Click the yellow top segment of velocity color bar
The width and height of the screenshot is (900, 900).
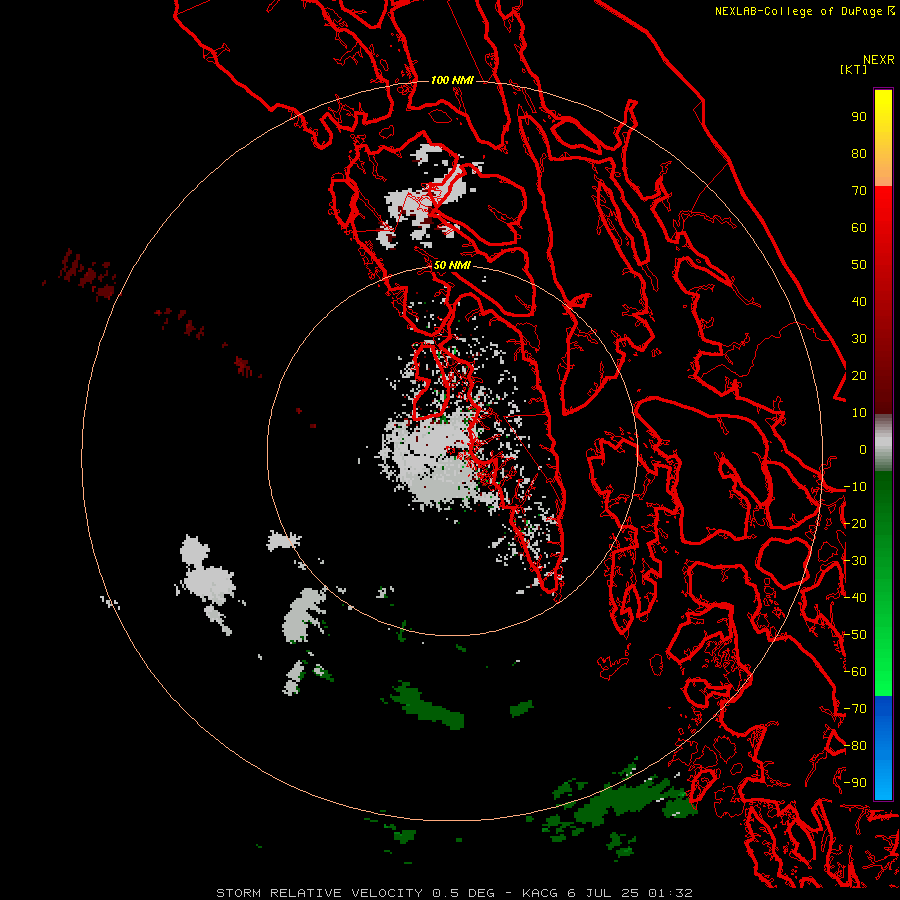(x=883, y=138)
